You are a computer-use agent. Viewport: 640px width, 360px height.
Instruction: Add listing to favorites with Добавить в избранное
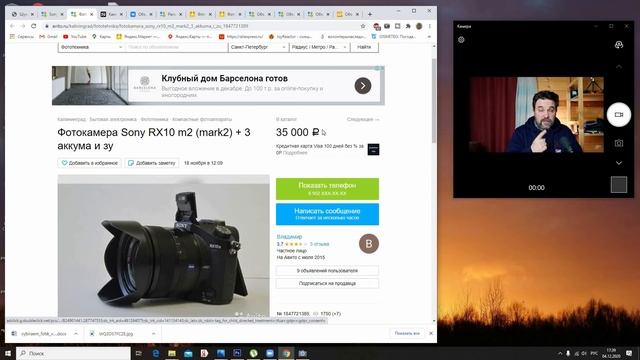[x=89, y=163]
